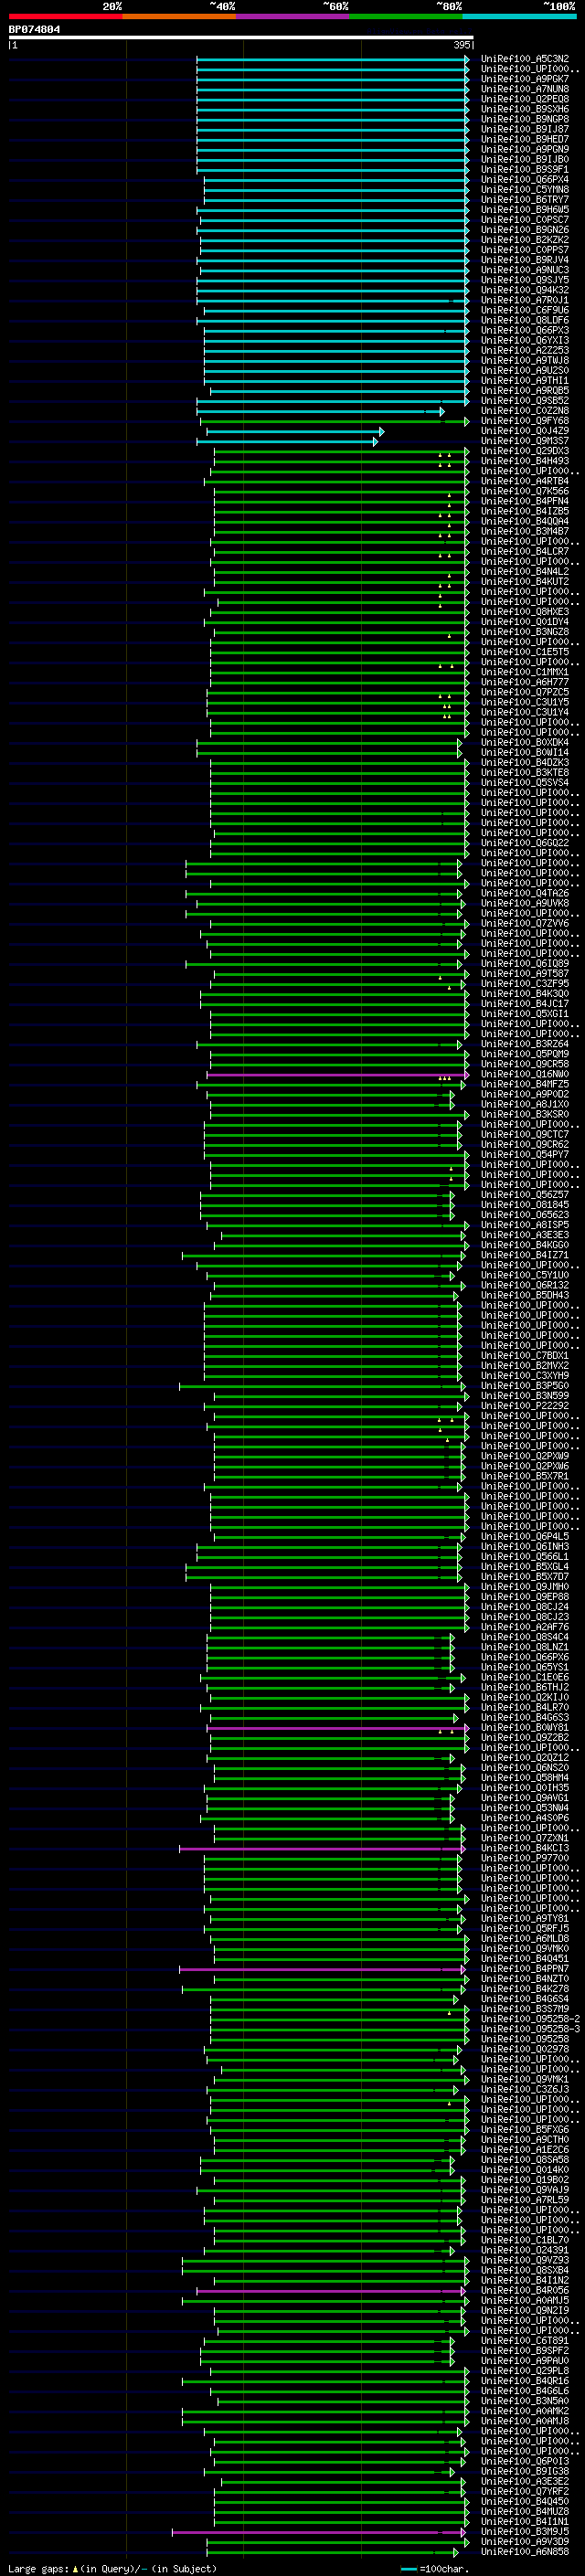Select hit label UniRef100_C1E5T5
Screen dimensions: 585x2576
pyautogui.click(x=525, y=652)
